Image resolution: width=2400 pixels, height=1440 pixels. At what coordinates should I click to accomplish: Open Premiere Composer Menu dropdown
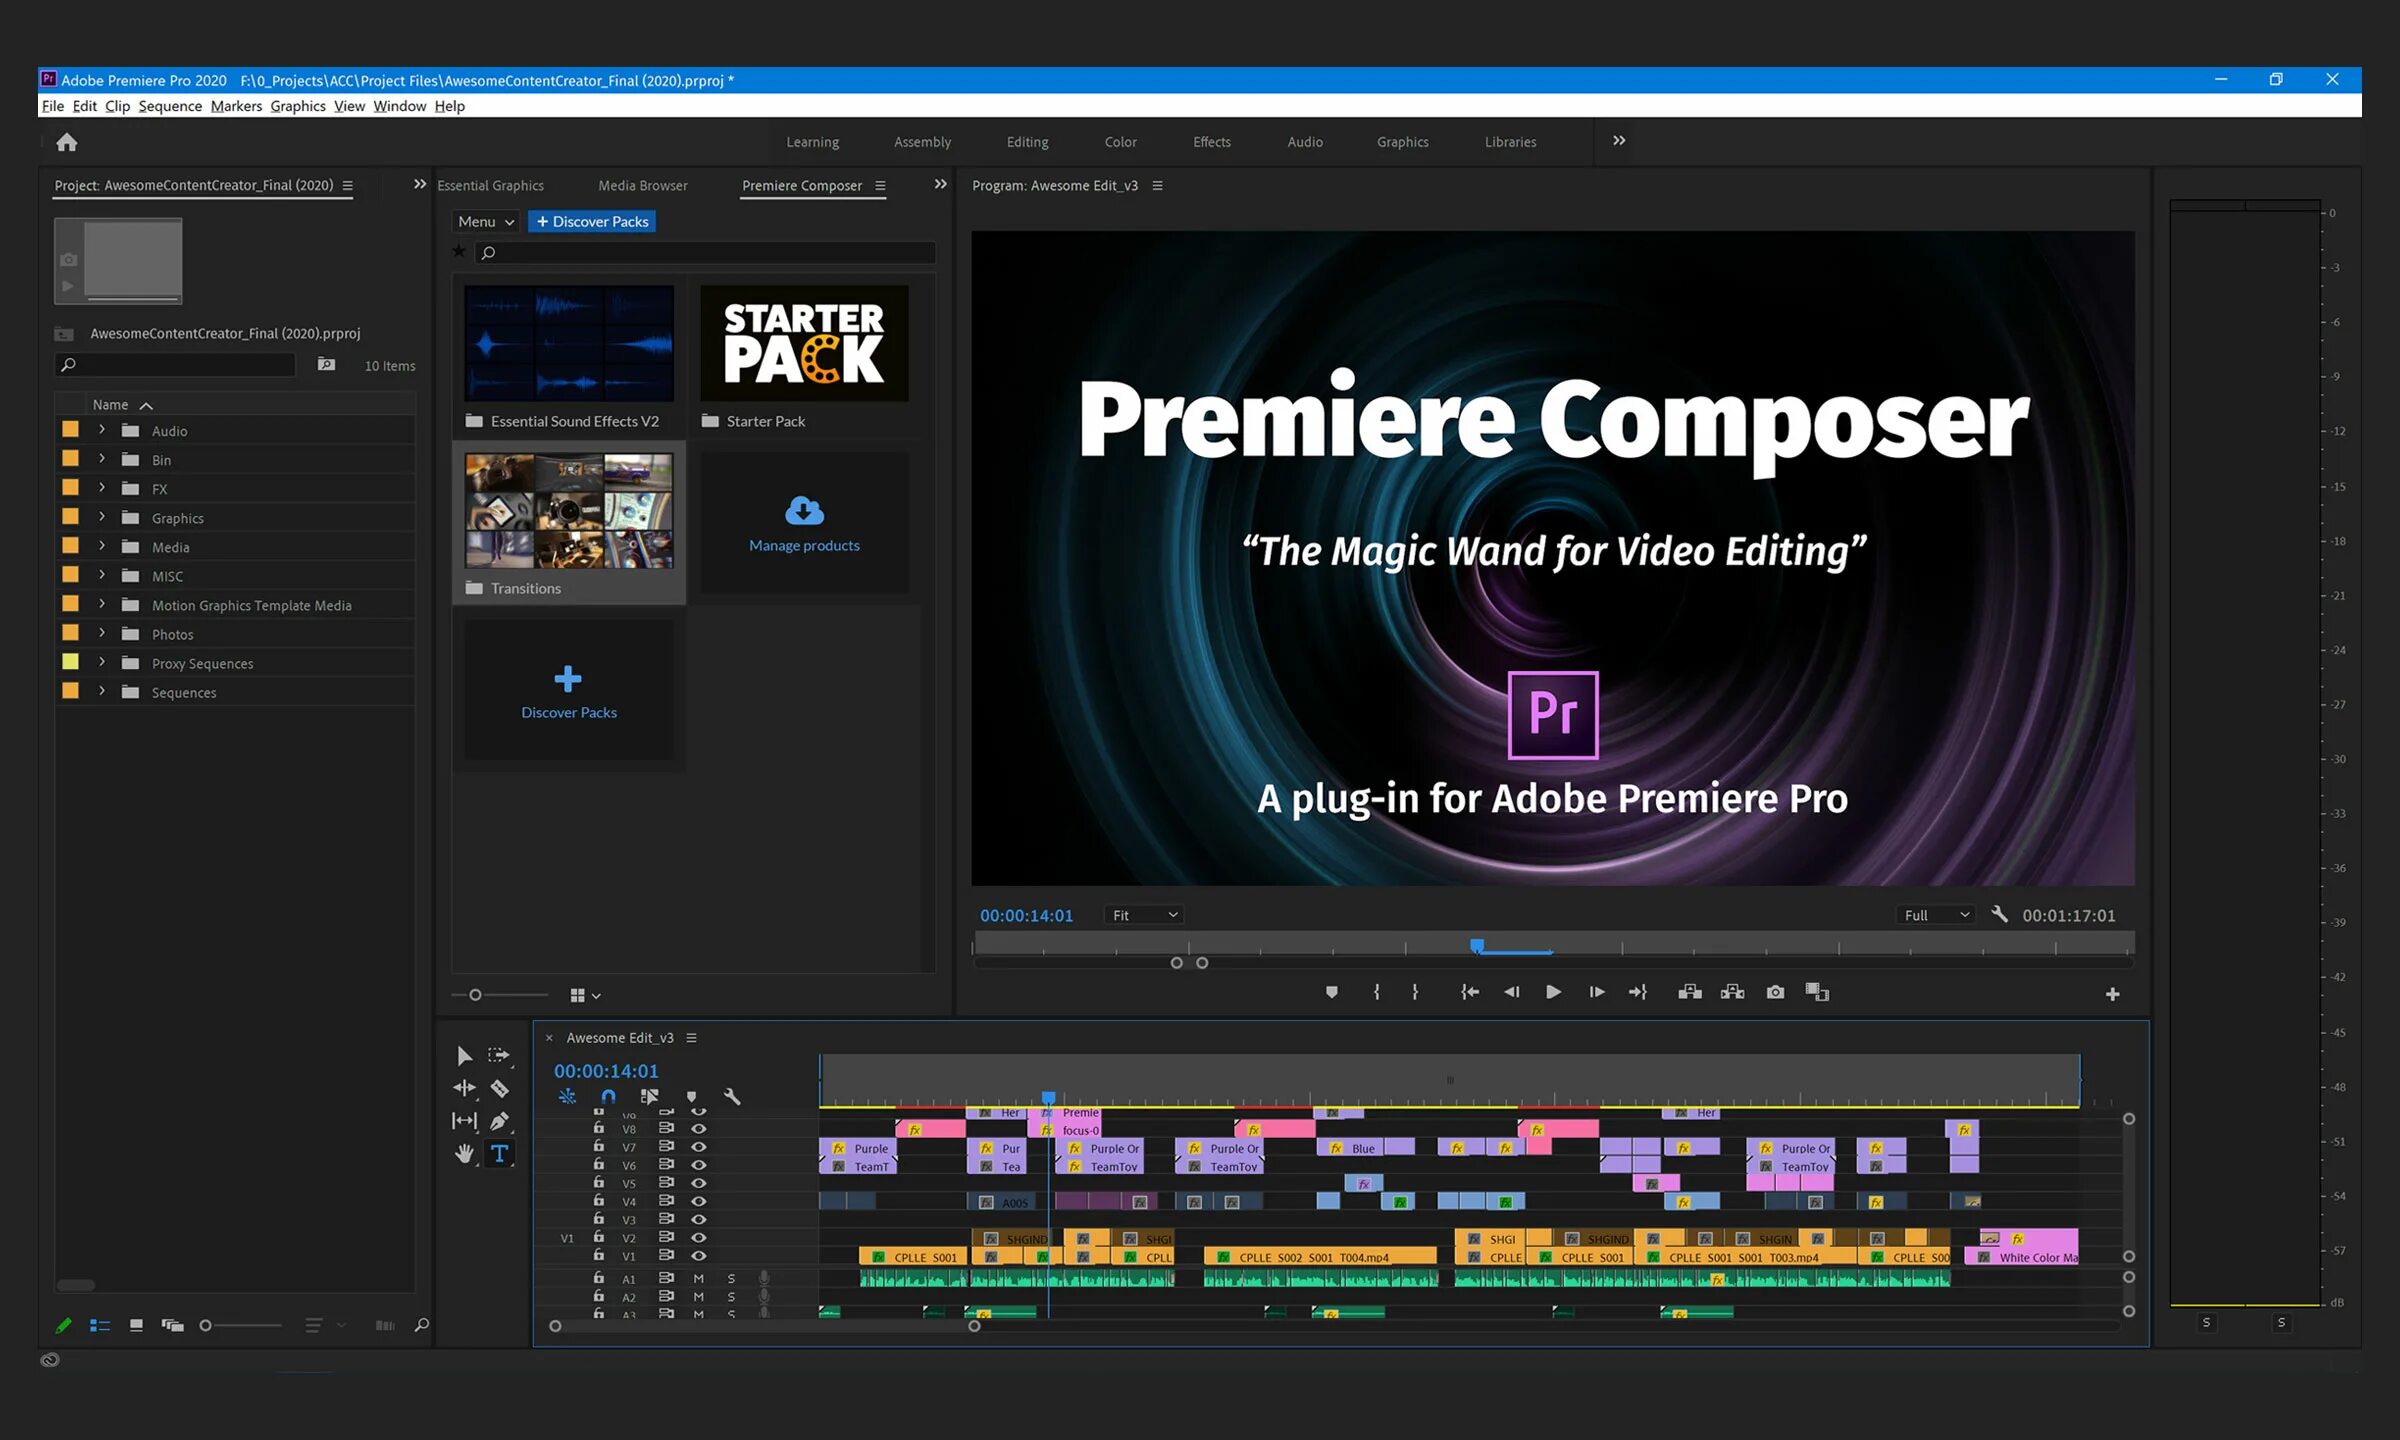(485, 222)
